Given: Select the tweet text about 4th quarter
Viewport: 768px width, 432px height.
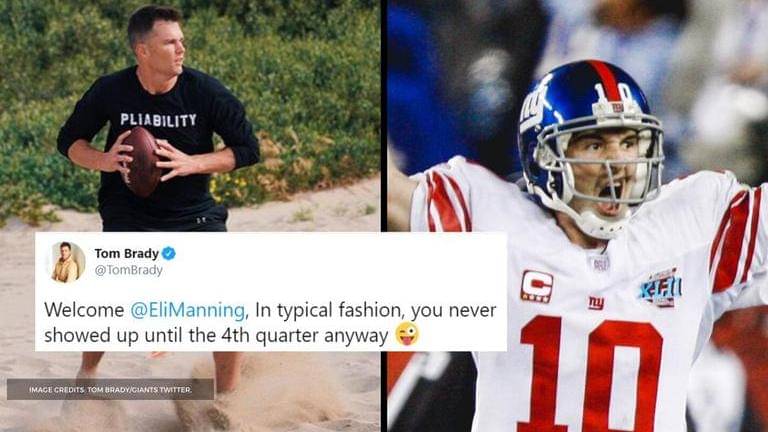Looking at the screenshot, I should coord(270,322).
